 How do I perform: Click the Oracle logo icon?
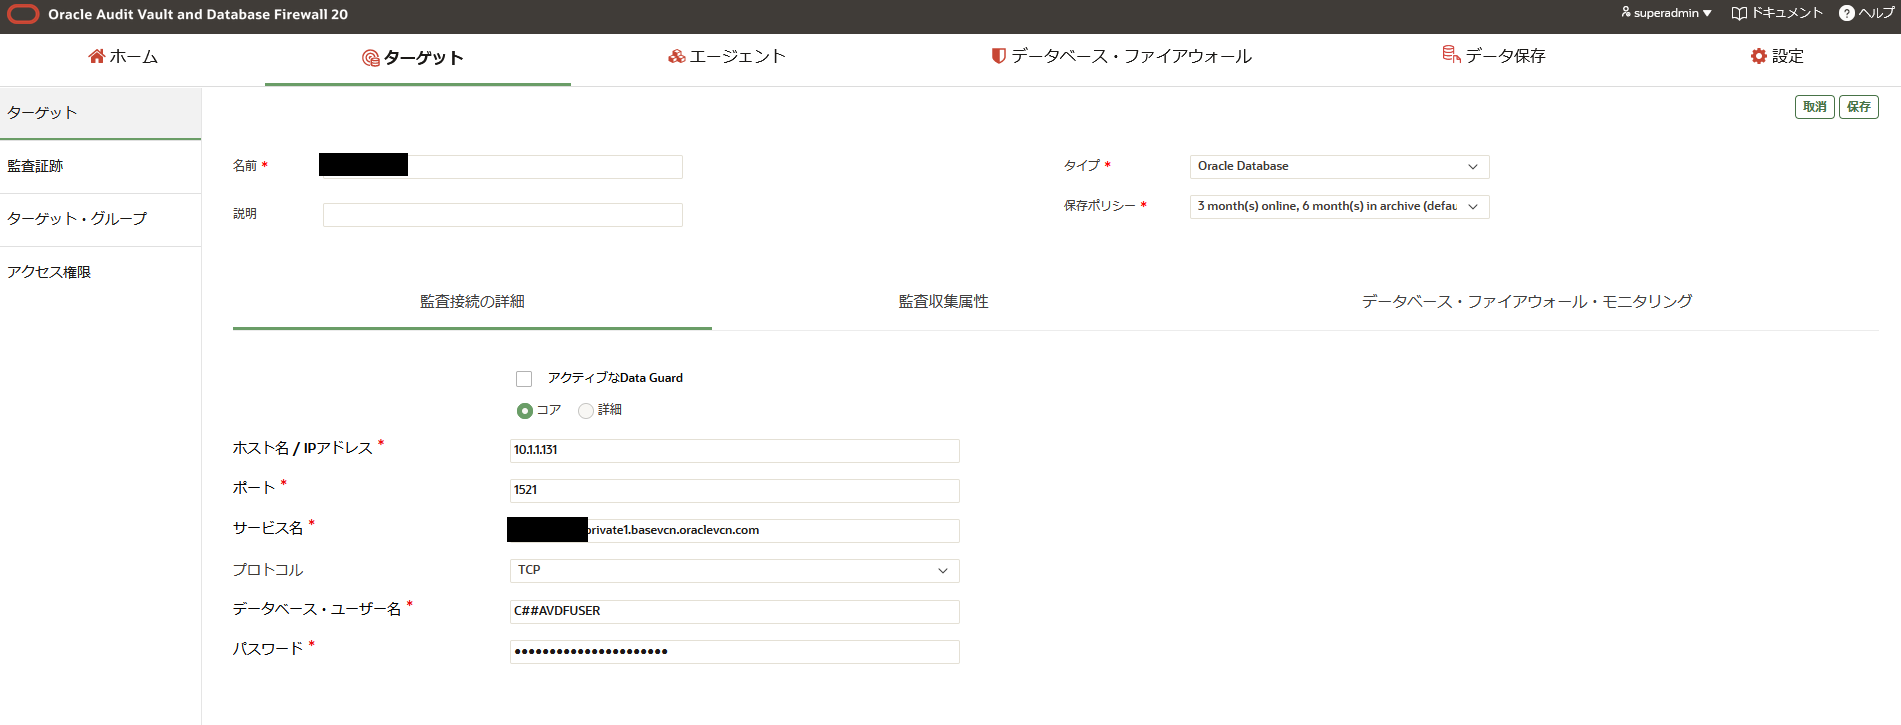23,14
